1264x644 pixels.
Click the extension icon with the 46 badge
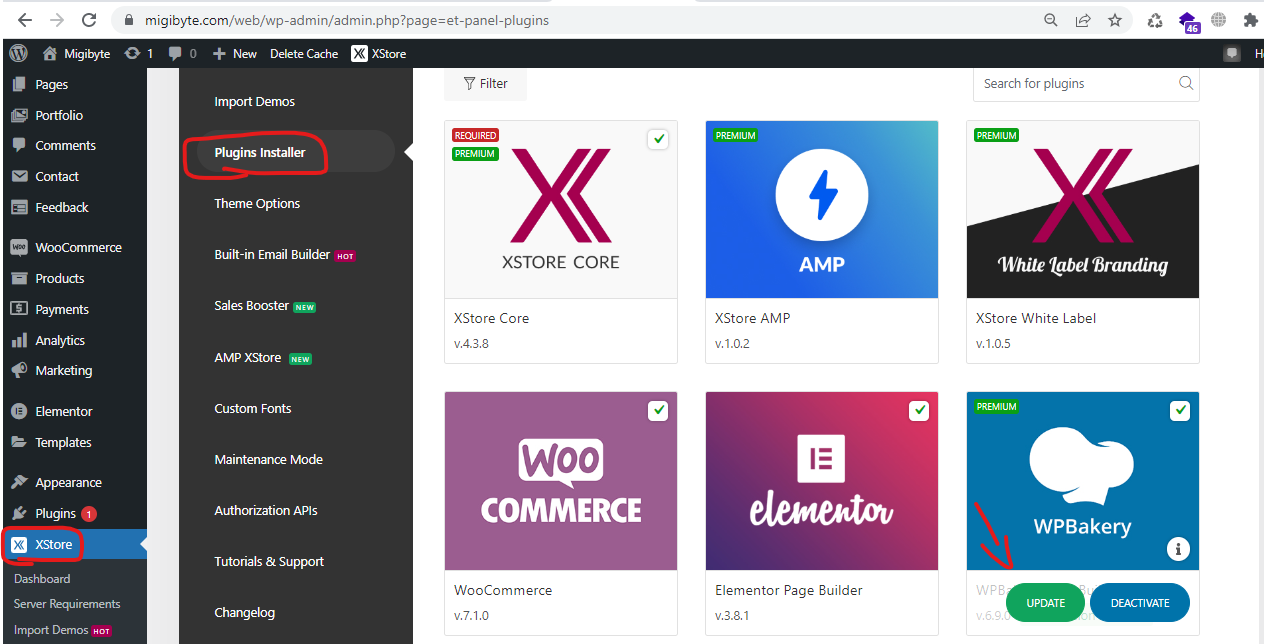[1188, 22]
